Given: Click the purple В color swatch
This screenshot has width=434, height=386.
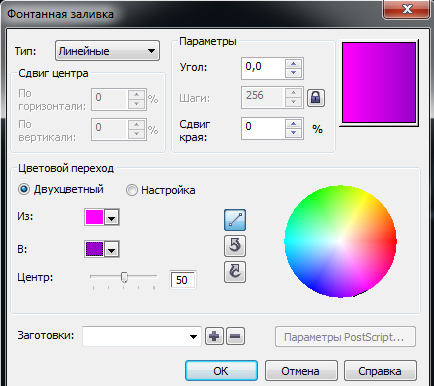Looking at the screenshot, I should 94,249.
